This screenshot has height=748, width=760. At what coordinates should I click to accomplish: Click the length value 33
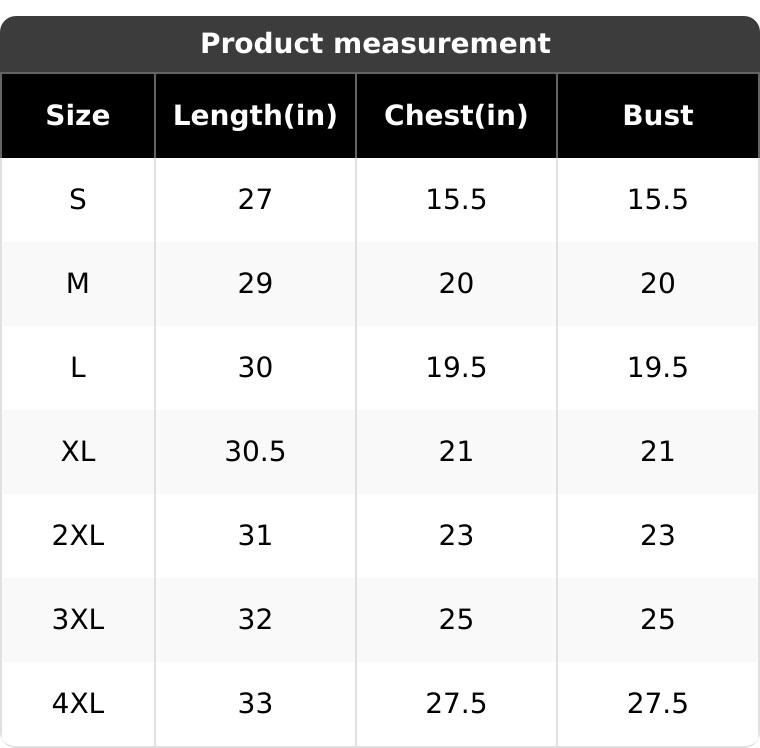coord(255,704)
